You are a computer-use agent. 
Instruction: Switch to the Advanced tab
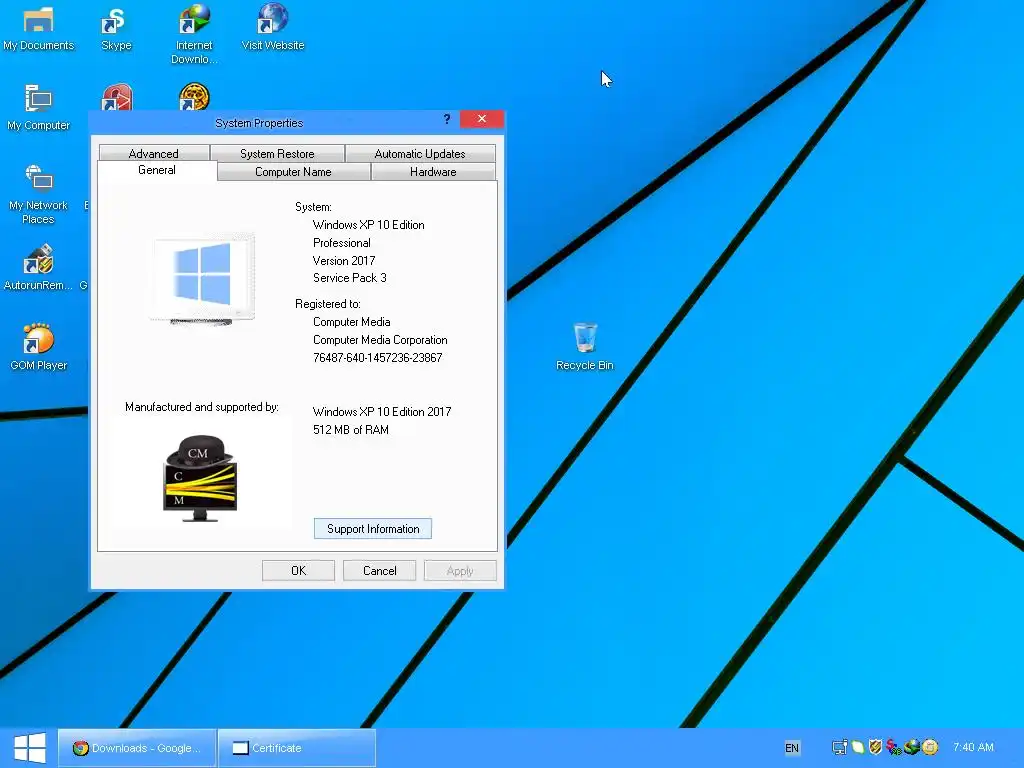(153, 153)
